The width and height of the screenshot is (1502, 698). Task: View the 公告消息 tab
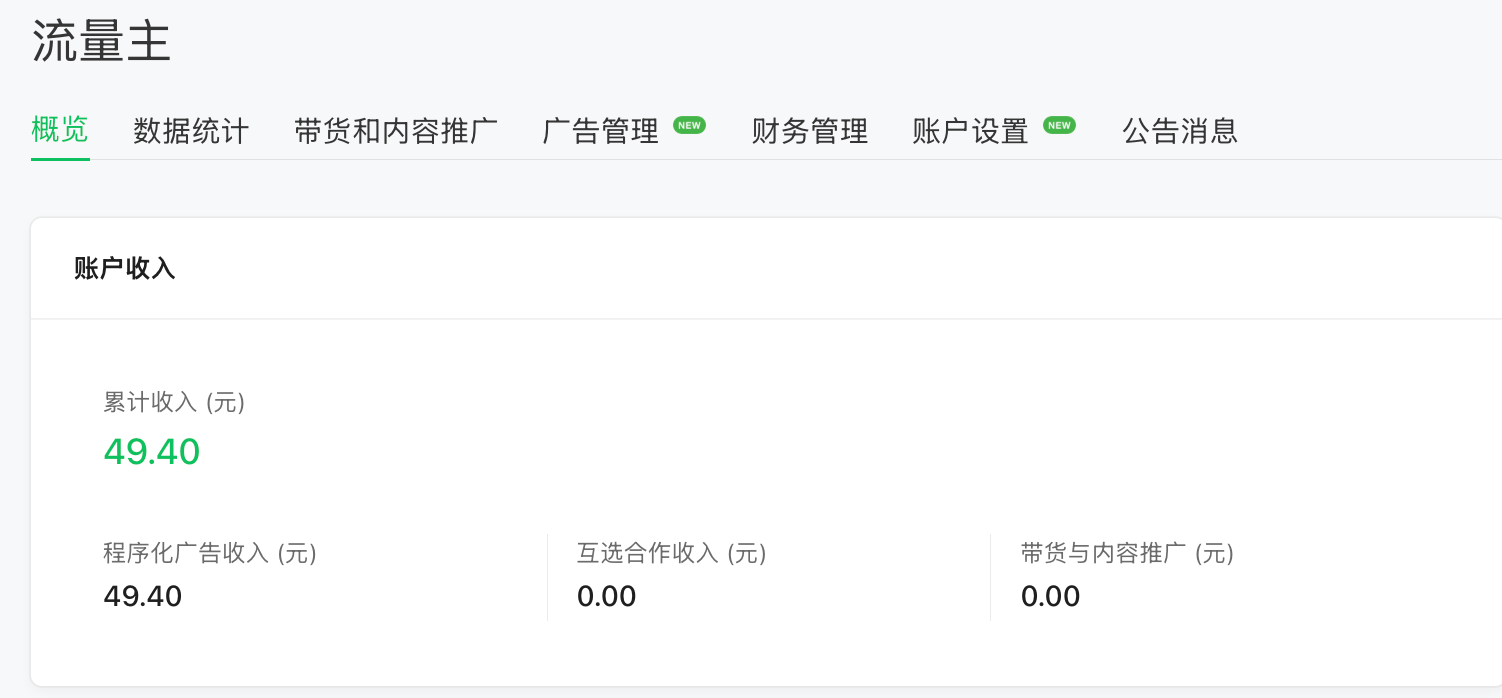tap(1180, 131)
